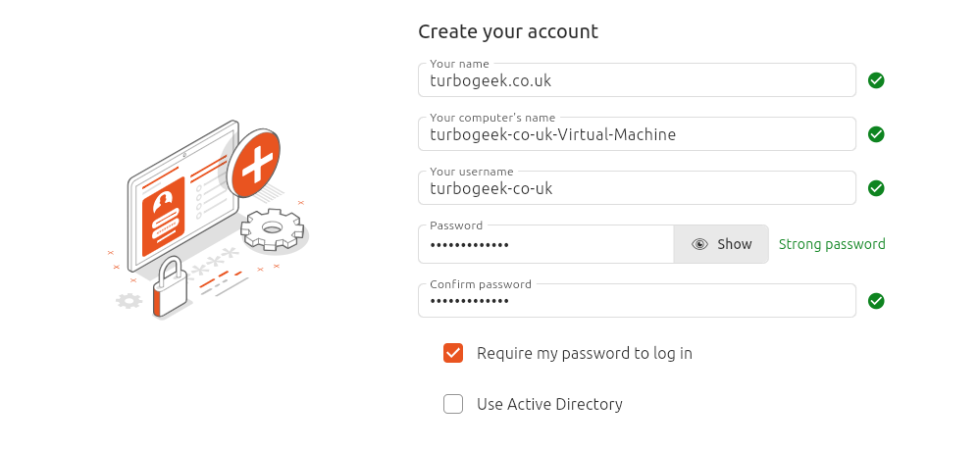This screenshot has width=980, height=450.
Task: Click the Create your account heading
Action: [508, 31]
